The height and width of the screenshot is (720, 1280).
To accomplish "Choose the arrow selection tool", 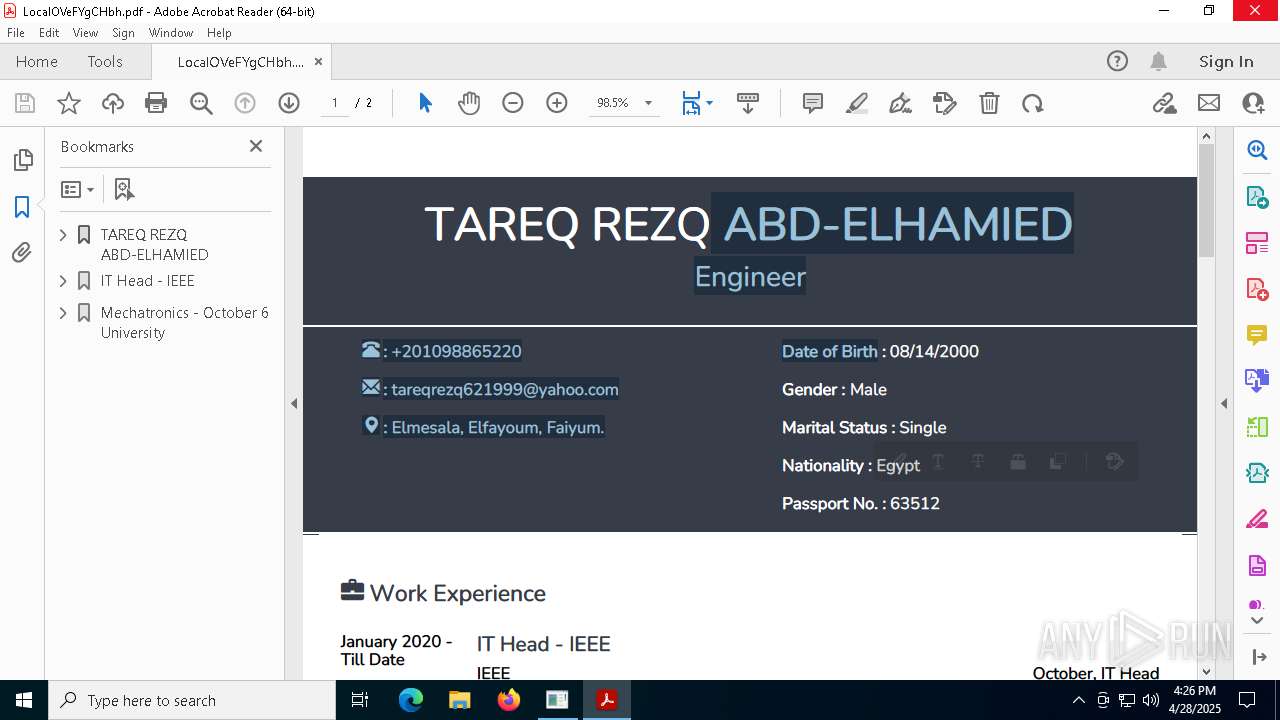I will 425,103.
